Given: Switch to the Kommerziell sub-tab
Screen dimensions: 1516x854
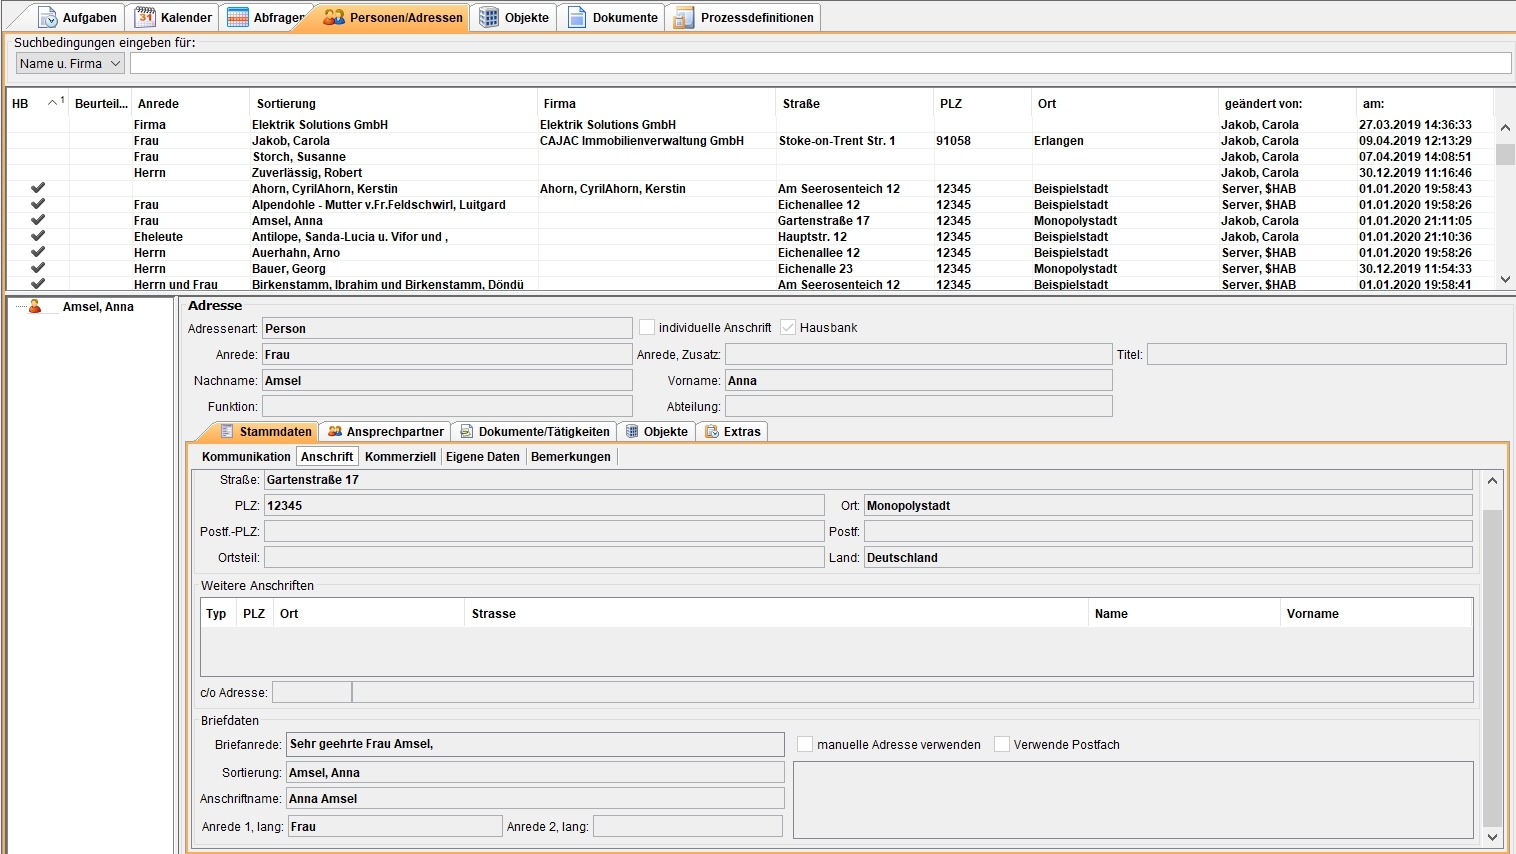Looking at the screenshot, I should coord(400,457).
